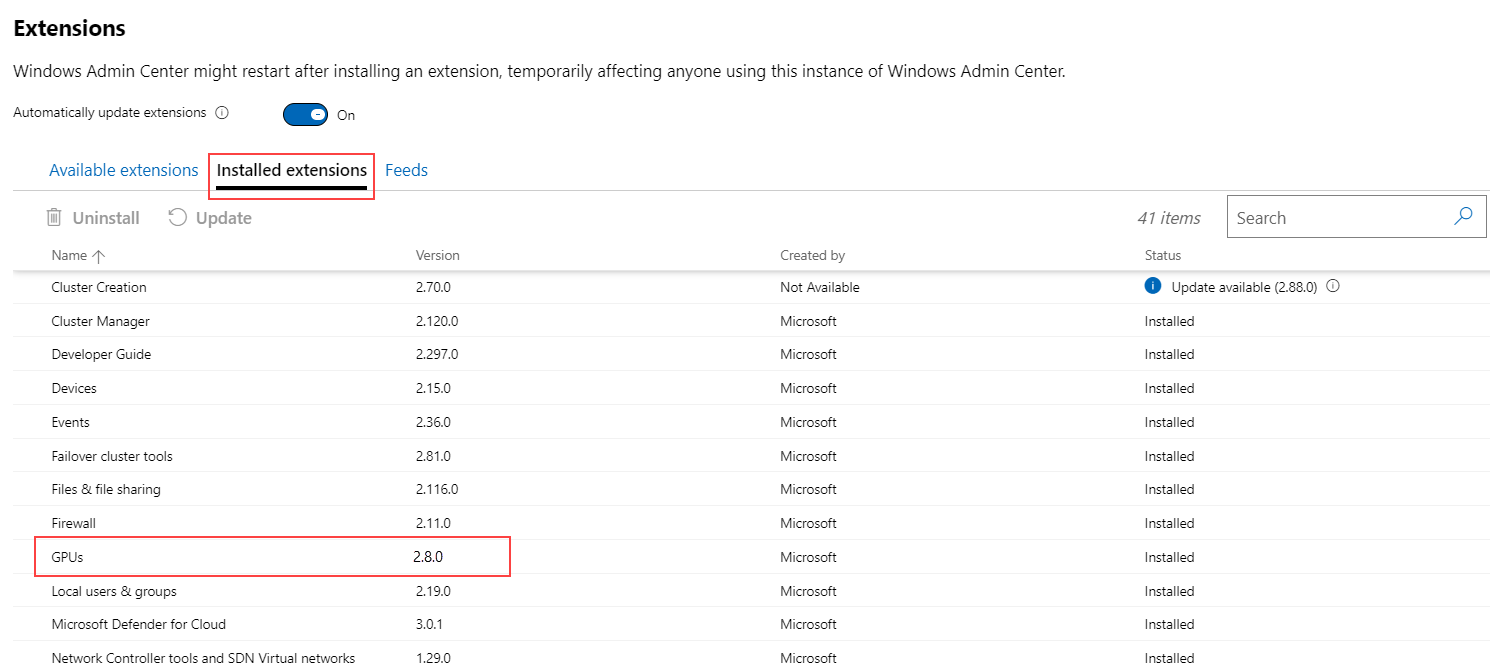Click the Update refresh icon

pos(177,217)
